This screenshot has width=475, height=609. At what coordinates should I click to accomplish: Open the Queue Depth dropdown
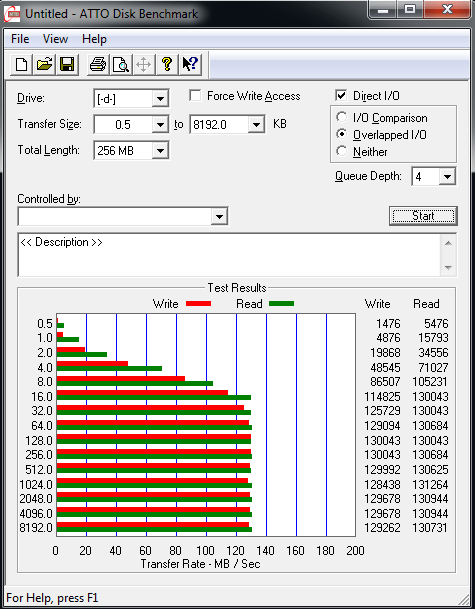pos(447,177)
